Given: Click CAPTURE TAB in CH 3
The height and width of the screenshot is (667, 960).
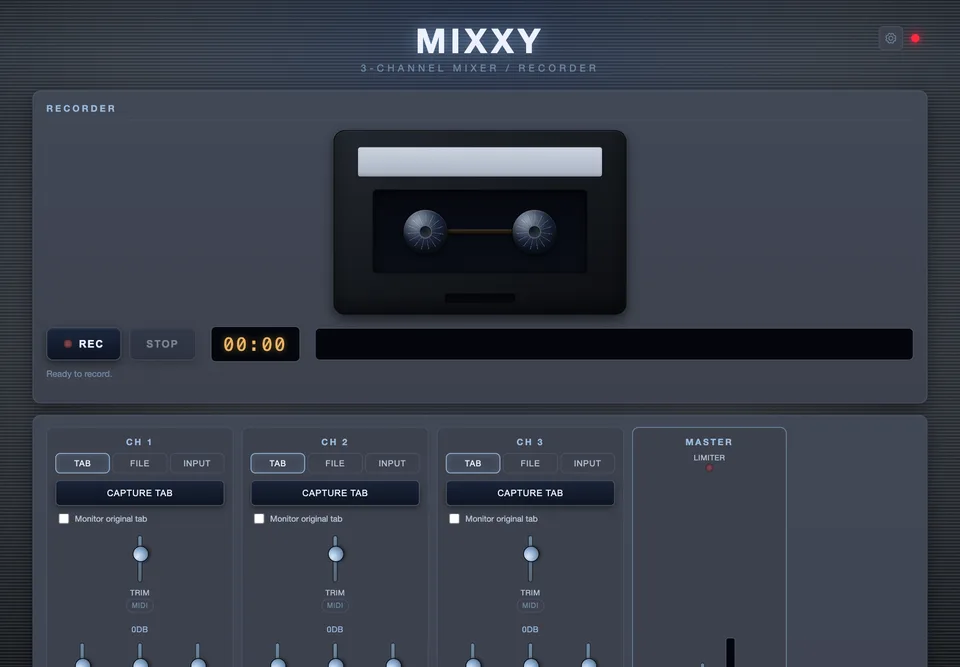Looking at the screenshot, I should [x=530, y=493].
